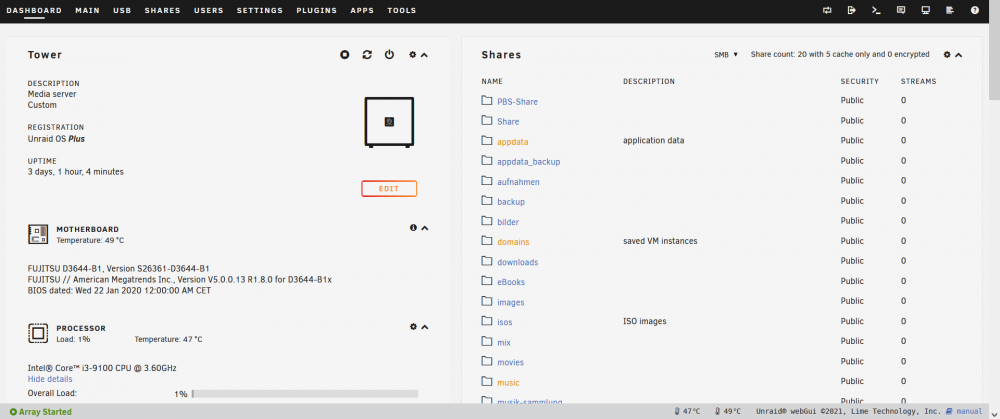
Task: Open the images share
Action: (510, 302)
